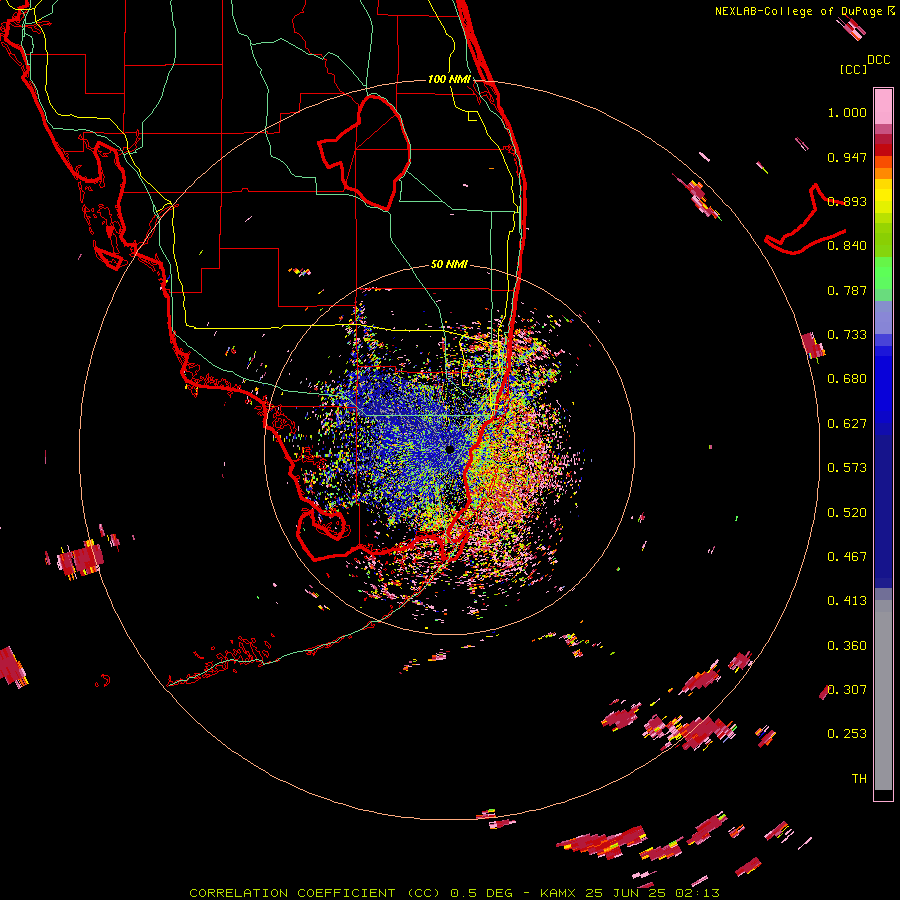
Task: Click the 0.360 legend value
Action: [x=847, y=646]
